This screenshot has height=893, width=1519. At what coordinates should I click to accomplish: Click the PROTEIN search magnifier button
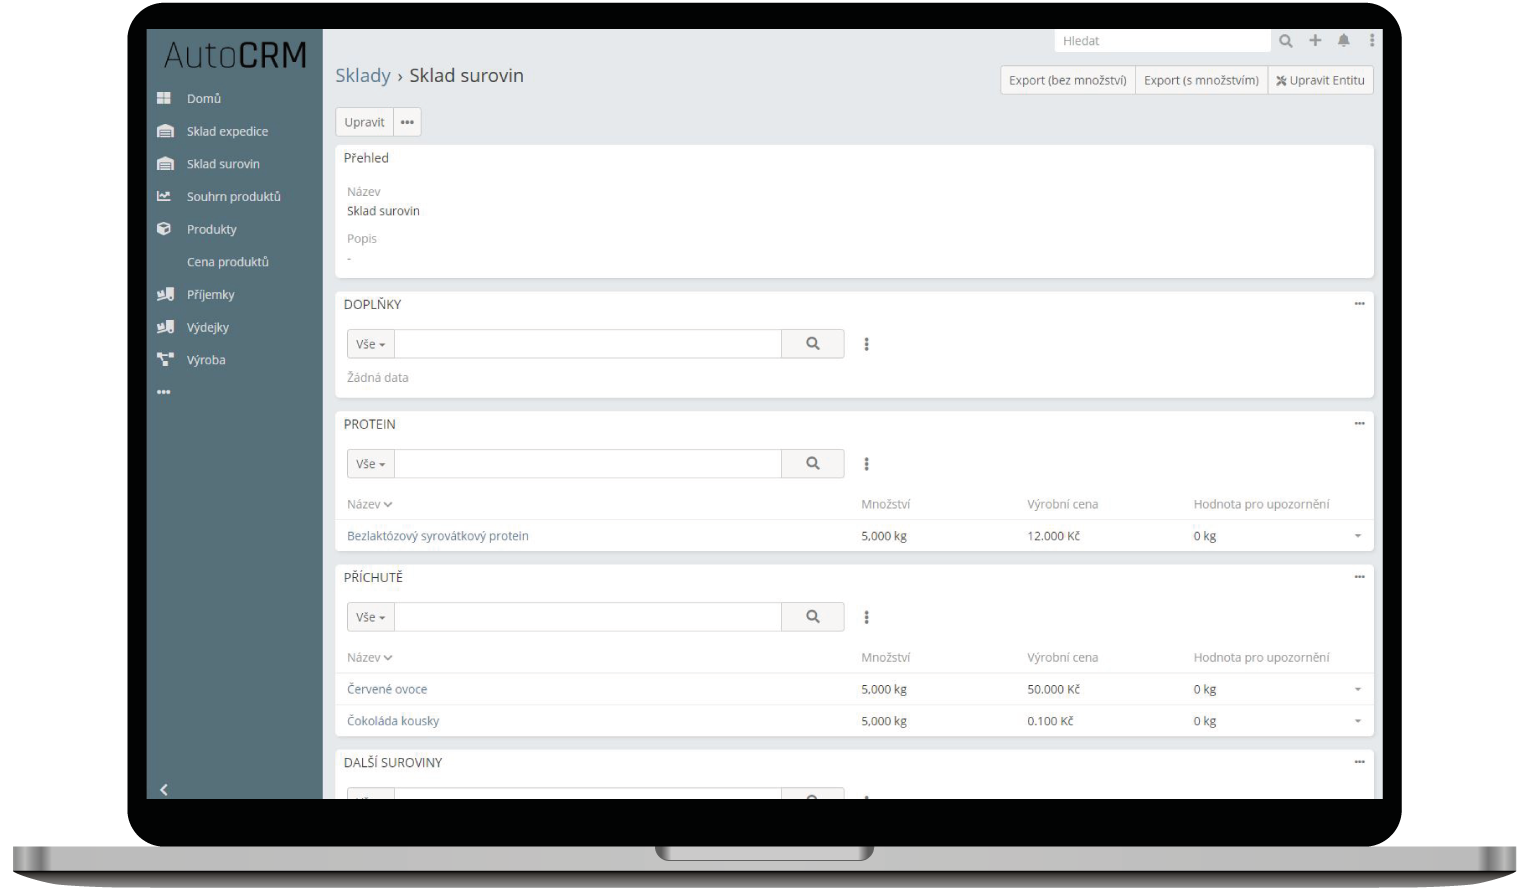click(x=813, y=464)
